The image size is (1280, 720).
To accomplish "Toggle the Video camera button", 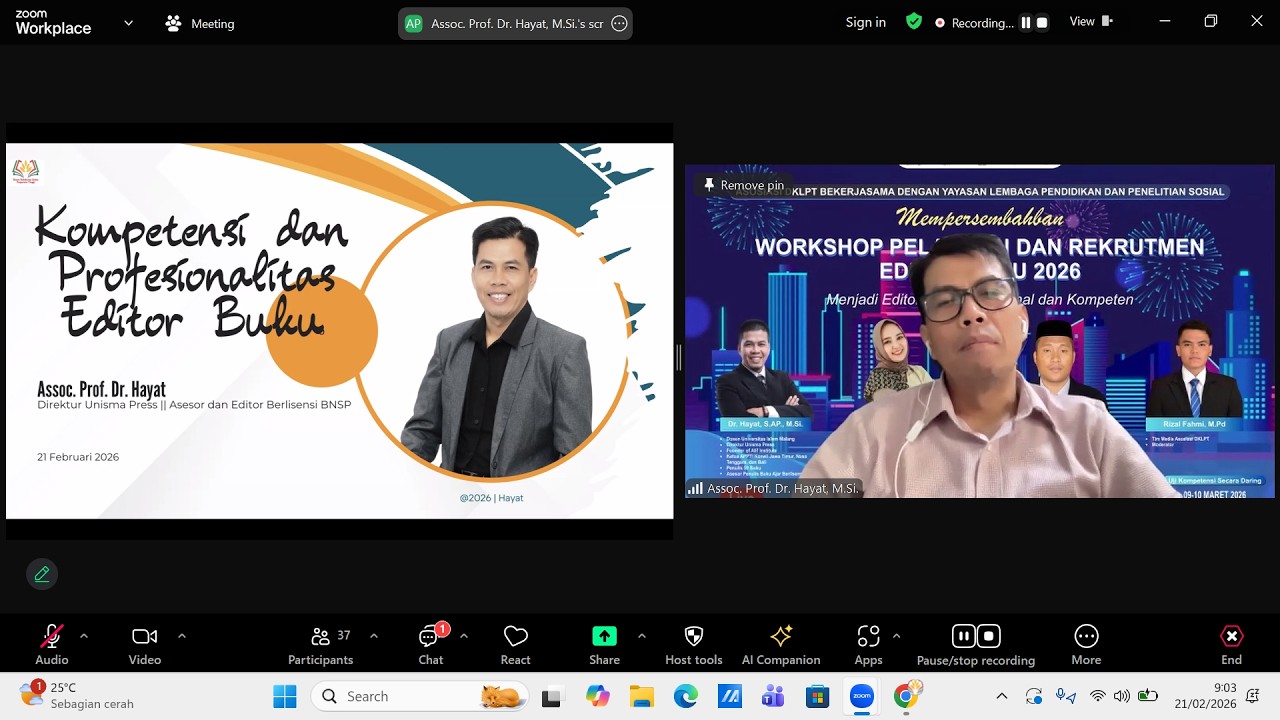I will (145, 644).
